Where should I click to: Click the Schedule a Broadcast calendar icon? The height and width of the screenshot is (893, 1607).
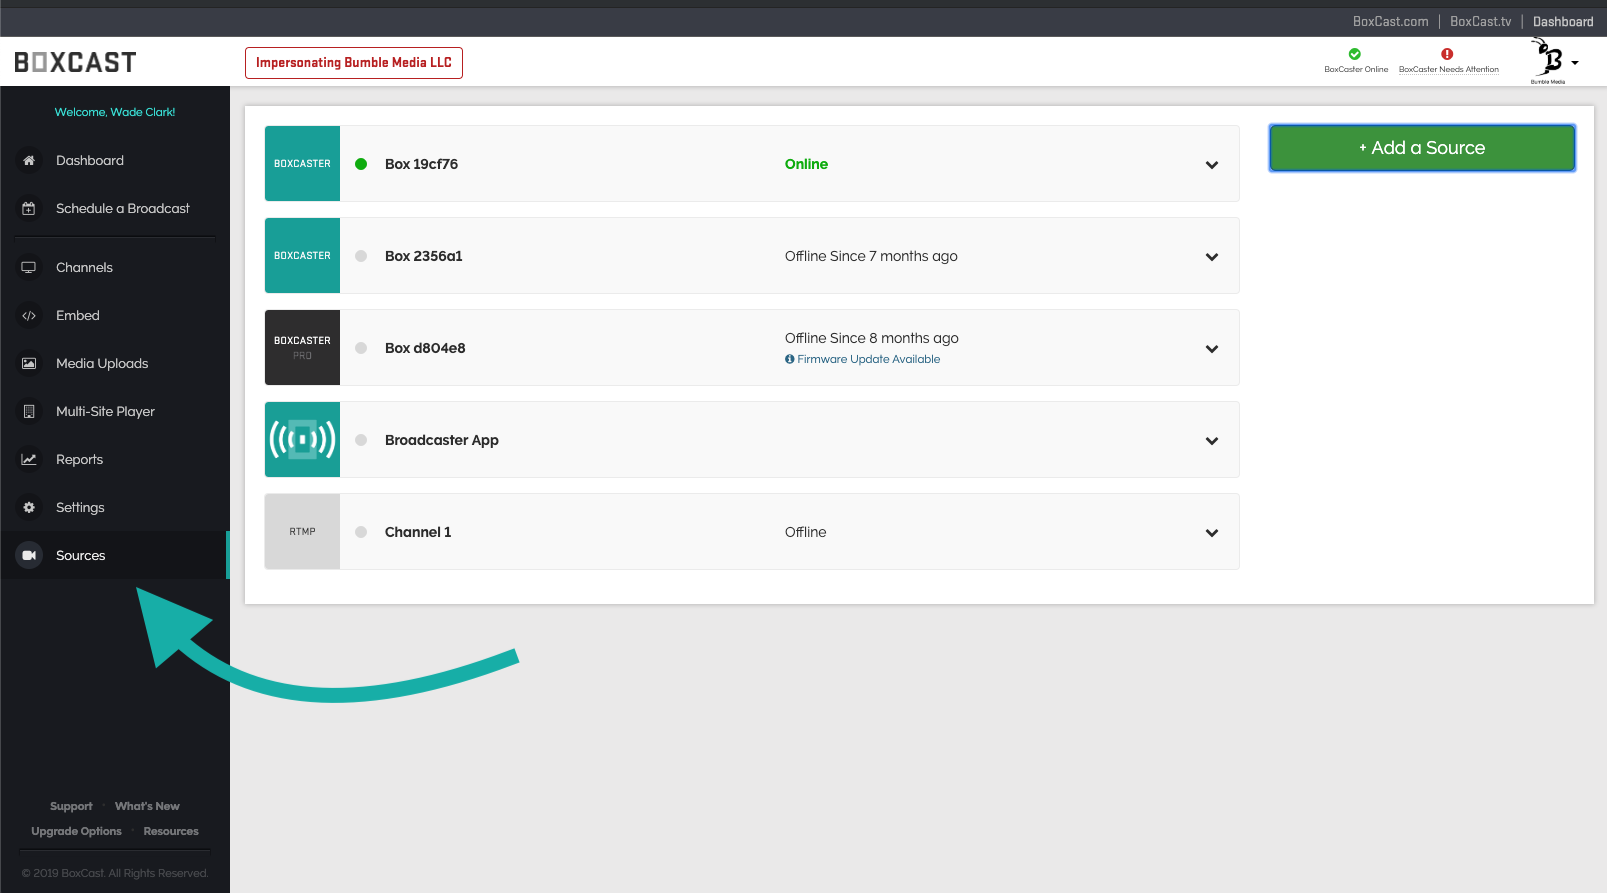coord(29,208)
